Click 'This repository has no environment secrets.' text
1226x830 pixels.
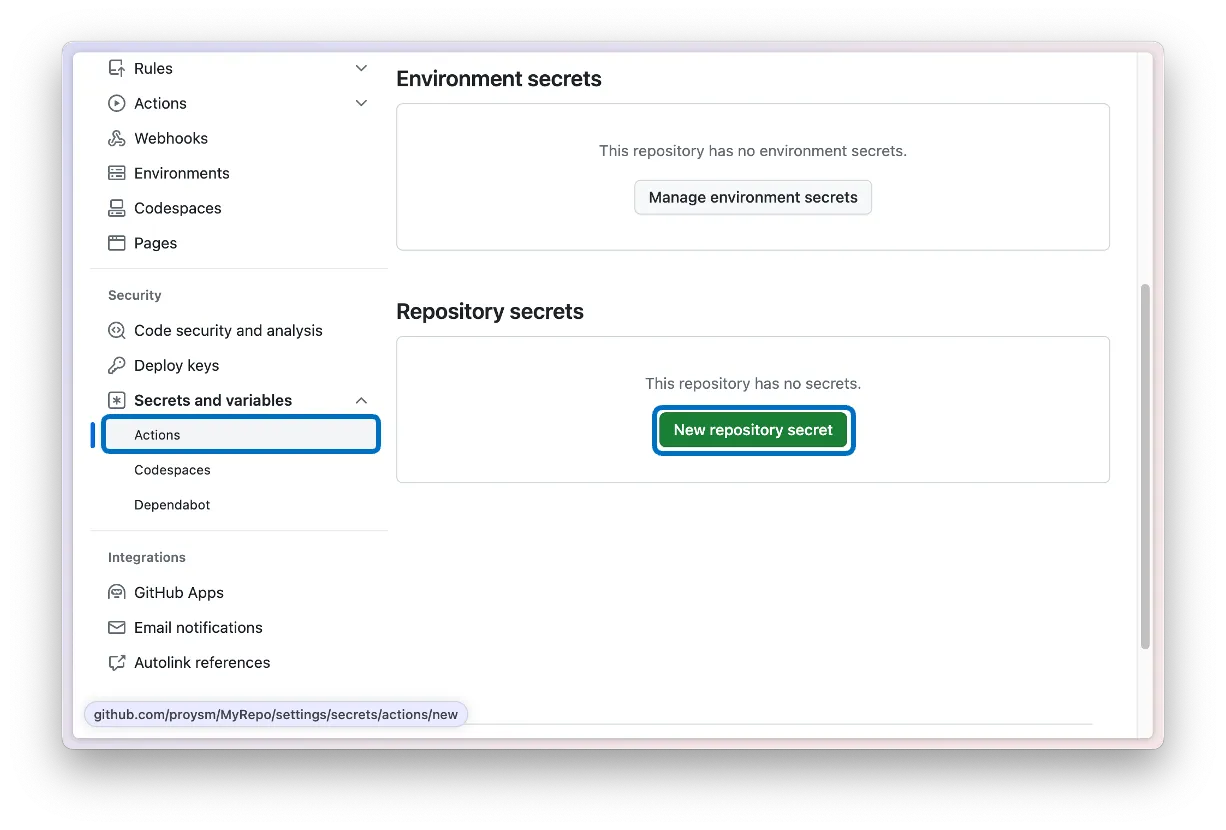click(x=753, y=151)
